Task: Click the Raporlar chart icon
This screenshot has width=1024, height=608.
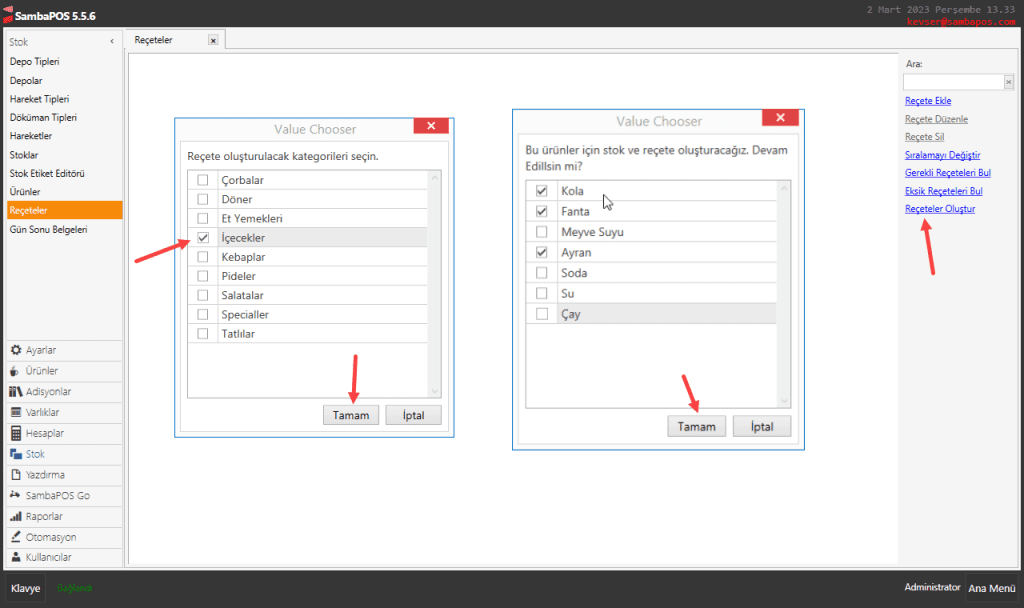Action: pyautogui.click(x=15, y=516)
